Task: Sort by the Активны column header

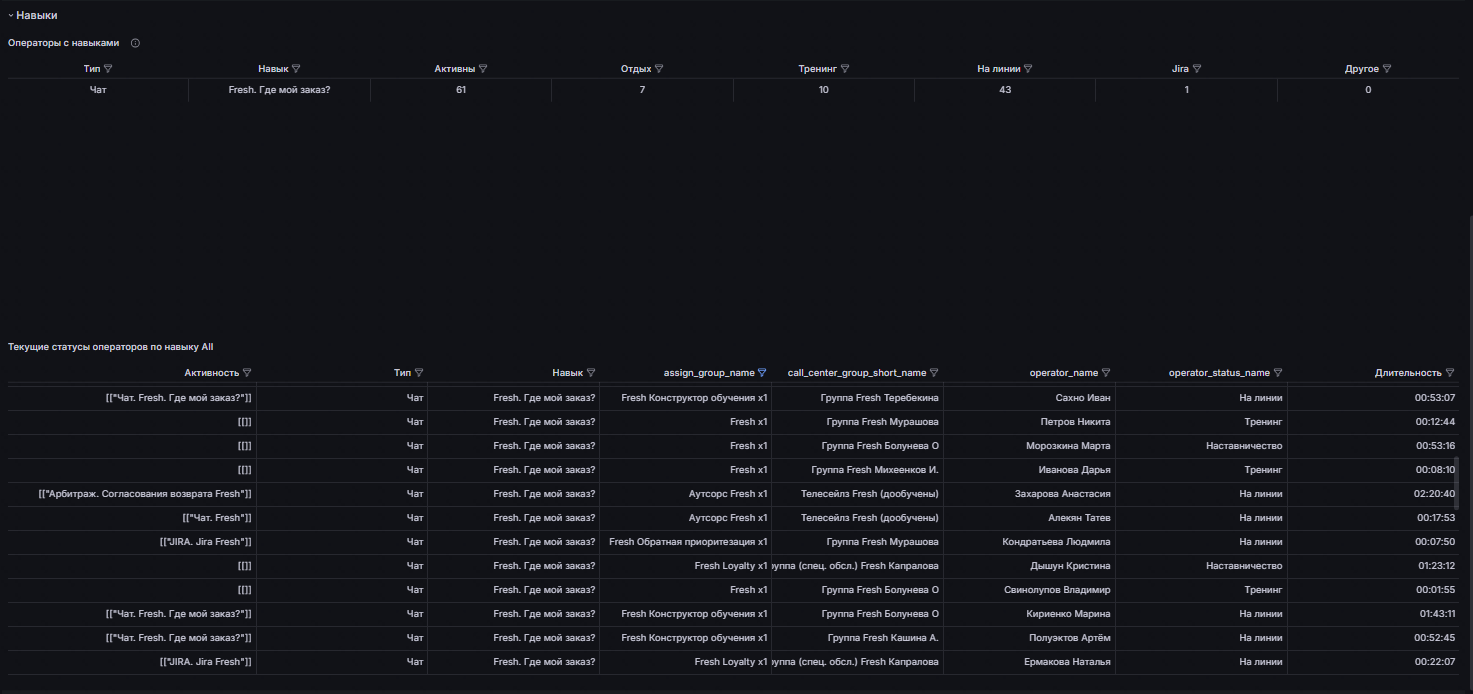Action: (455, 69)
